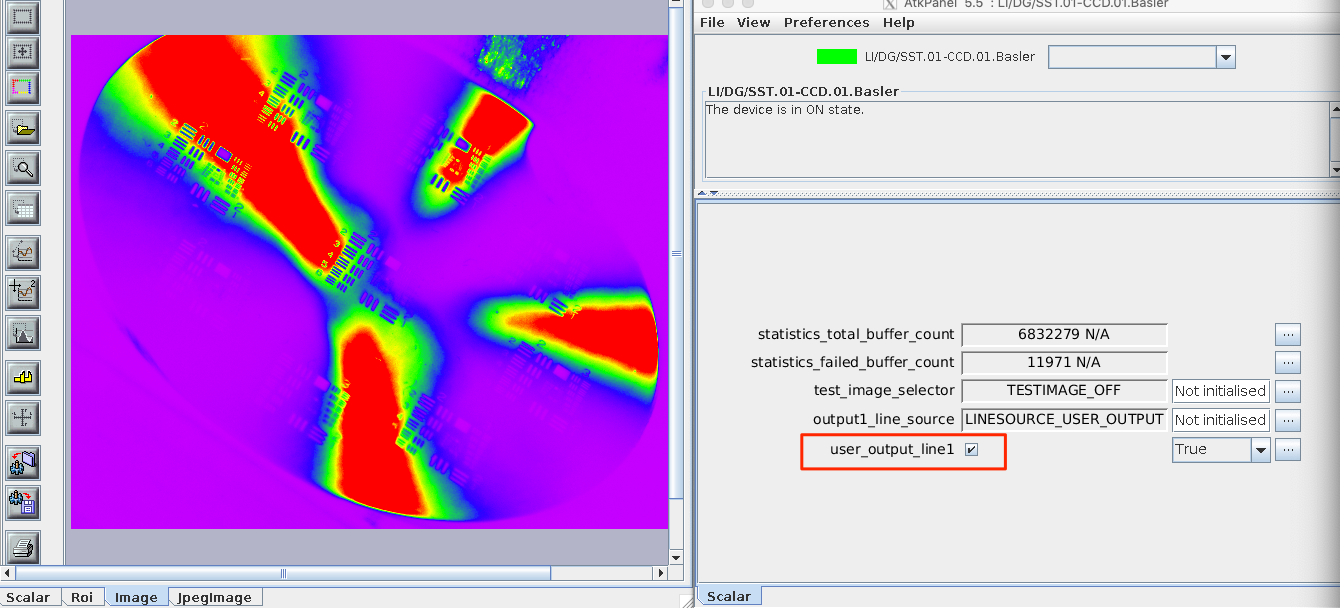Open the Preferences menu
The image size is (1340, 608).
pyautogui.click(x=827, y=22)
